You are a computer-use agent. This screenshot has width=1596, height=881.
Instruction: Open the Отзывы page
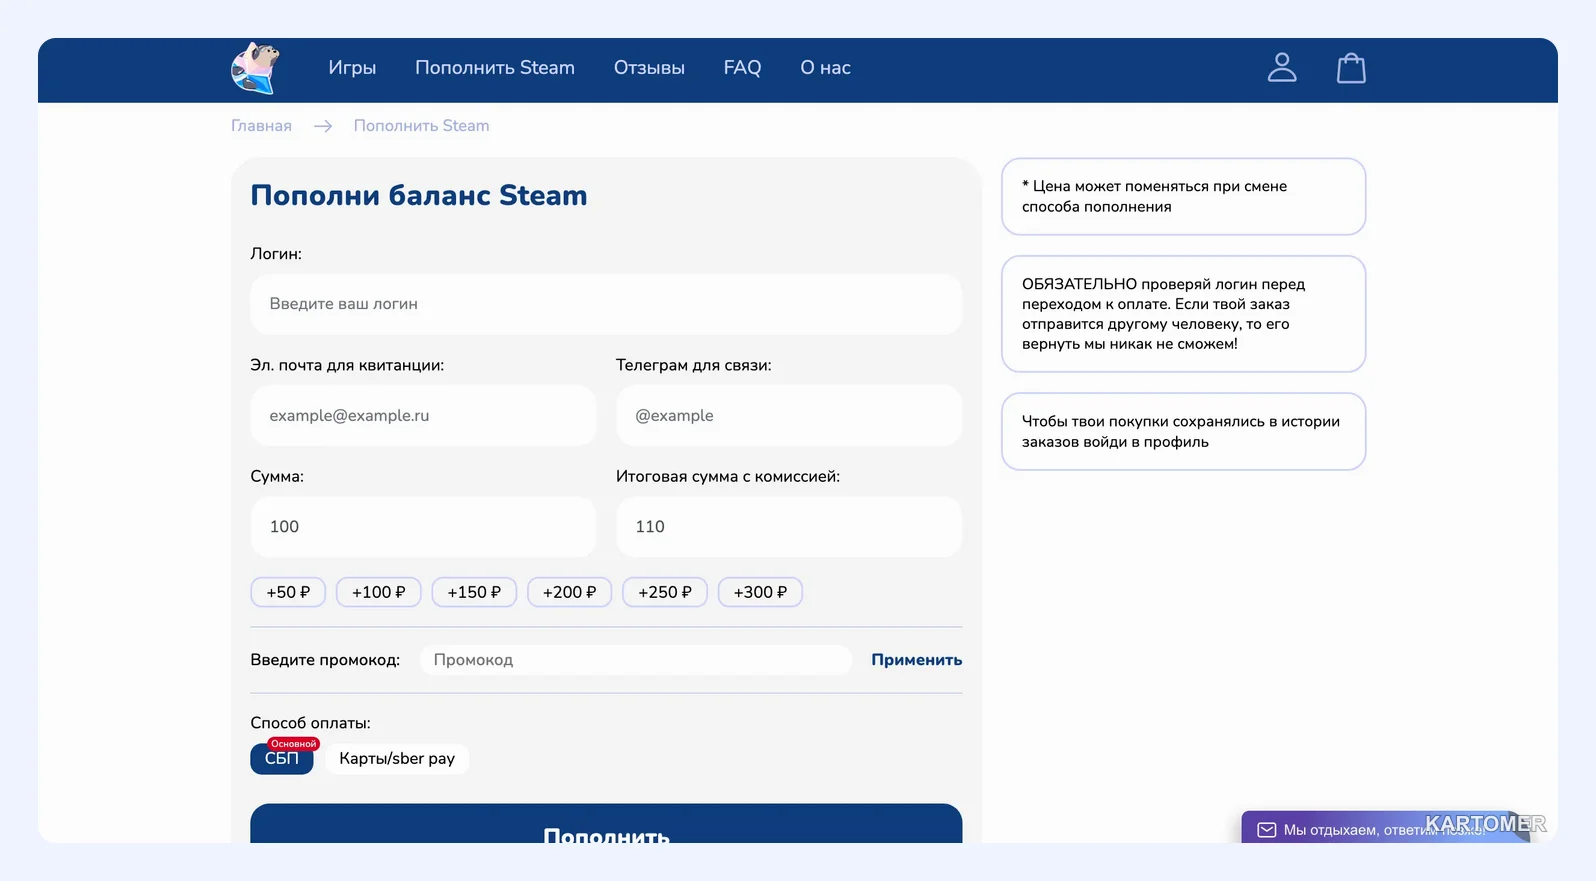649,68
